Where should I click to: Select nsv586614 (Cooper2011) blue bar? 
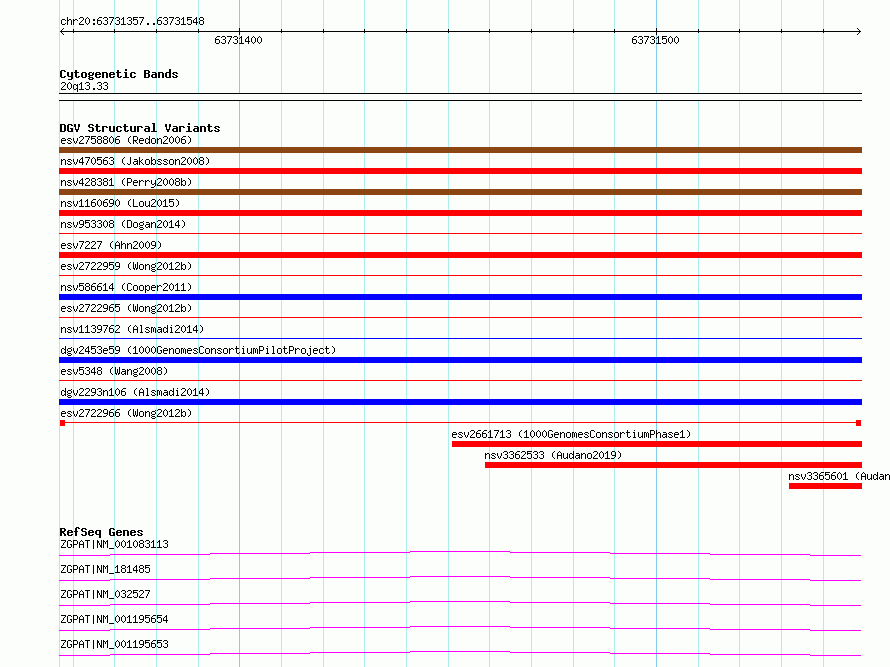pyautogui.click(x=460, y=297)
